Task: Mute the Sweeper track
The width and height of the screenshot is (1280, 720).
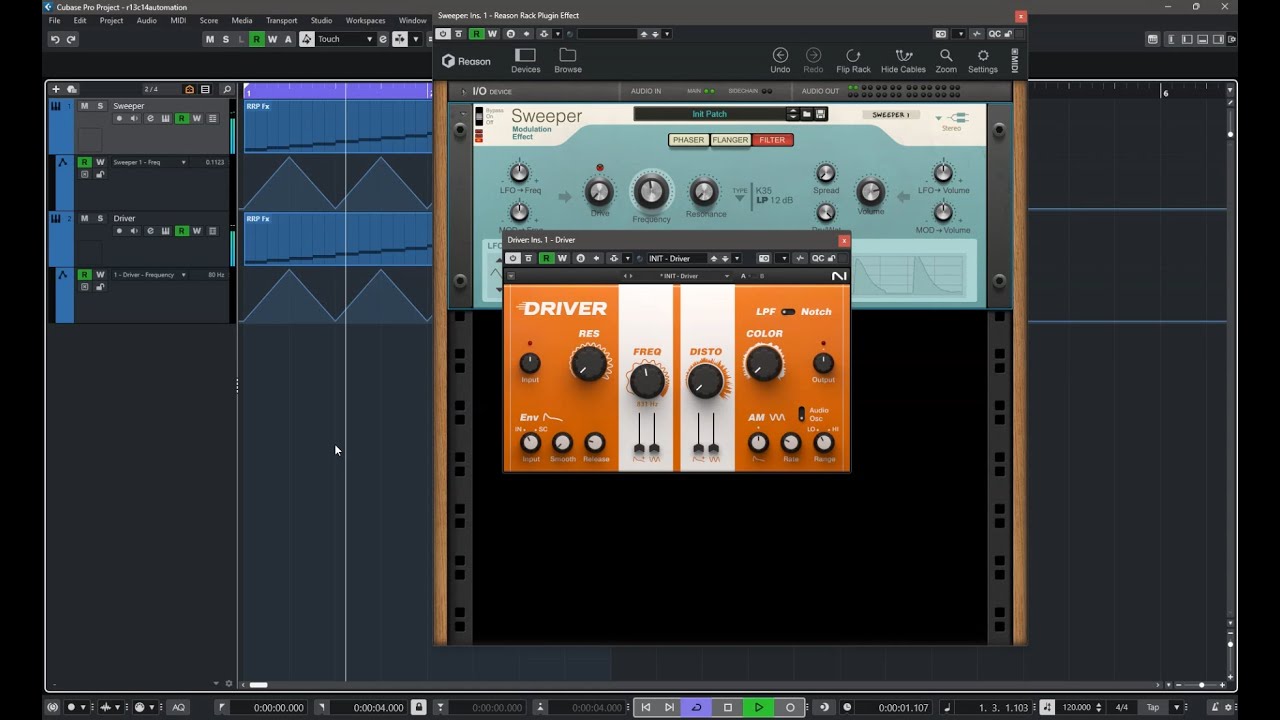Action: coord(84,106)
